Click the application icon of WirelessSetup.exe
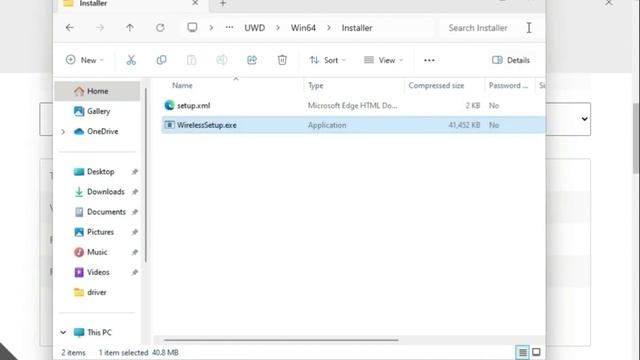The height and width of the screenshot is (360, 640). [169, 125]
